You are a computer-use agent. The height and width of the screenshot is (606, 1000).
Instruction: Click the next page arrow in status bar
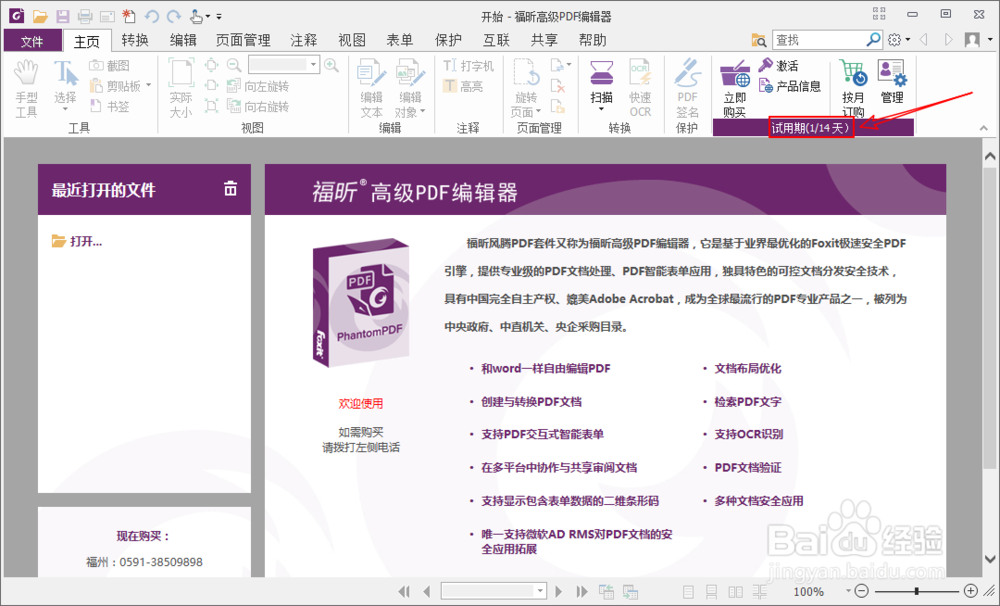[559, 591]
